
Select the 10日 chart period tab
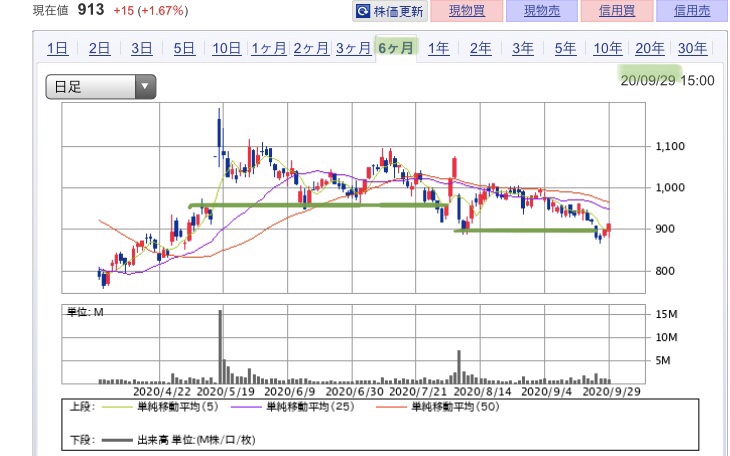227,48
